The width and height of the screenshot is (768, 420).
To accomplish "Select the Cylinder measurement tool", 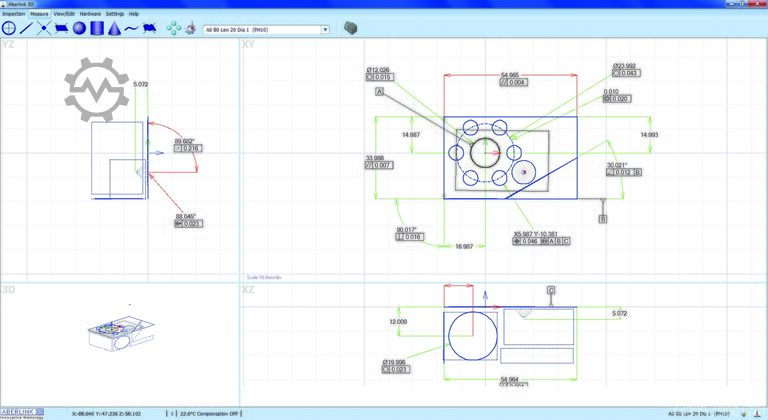I will pyautogui.click(x=97, y=29).
